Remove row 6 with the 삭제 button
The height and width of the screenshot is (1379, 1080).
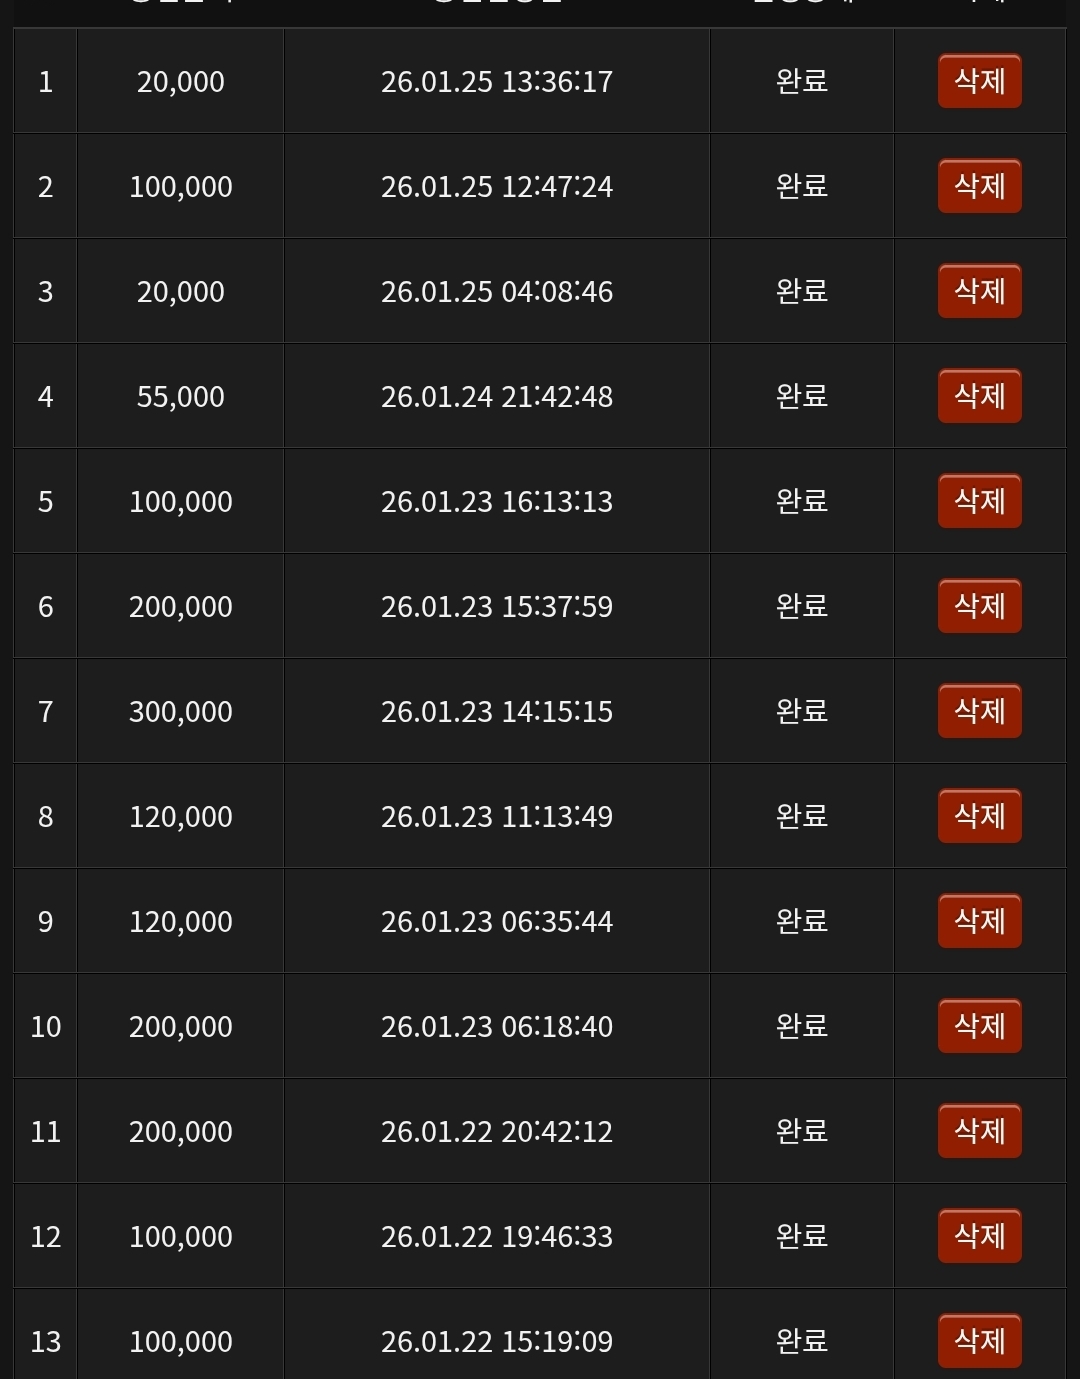click(x=979, y=606)
